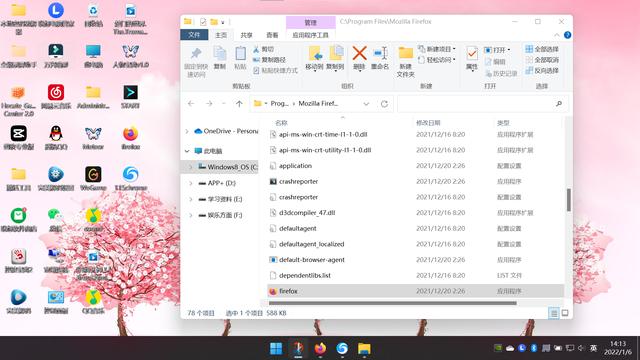Click the Up arrow navigation icon
Viewport: 640px width, 360px height.
pyautogui.click(x=239, y=104)
